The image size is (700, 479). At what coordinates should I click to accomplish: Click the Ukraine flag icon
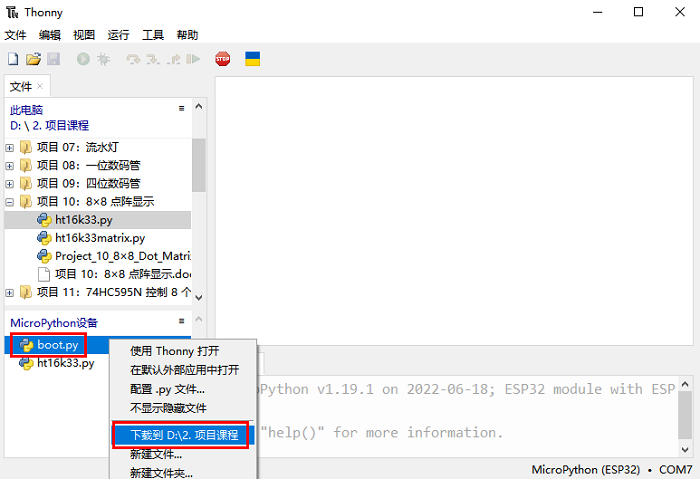(253, 60)
